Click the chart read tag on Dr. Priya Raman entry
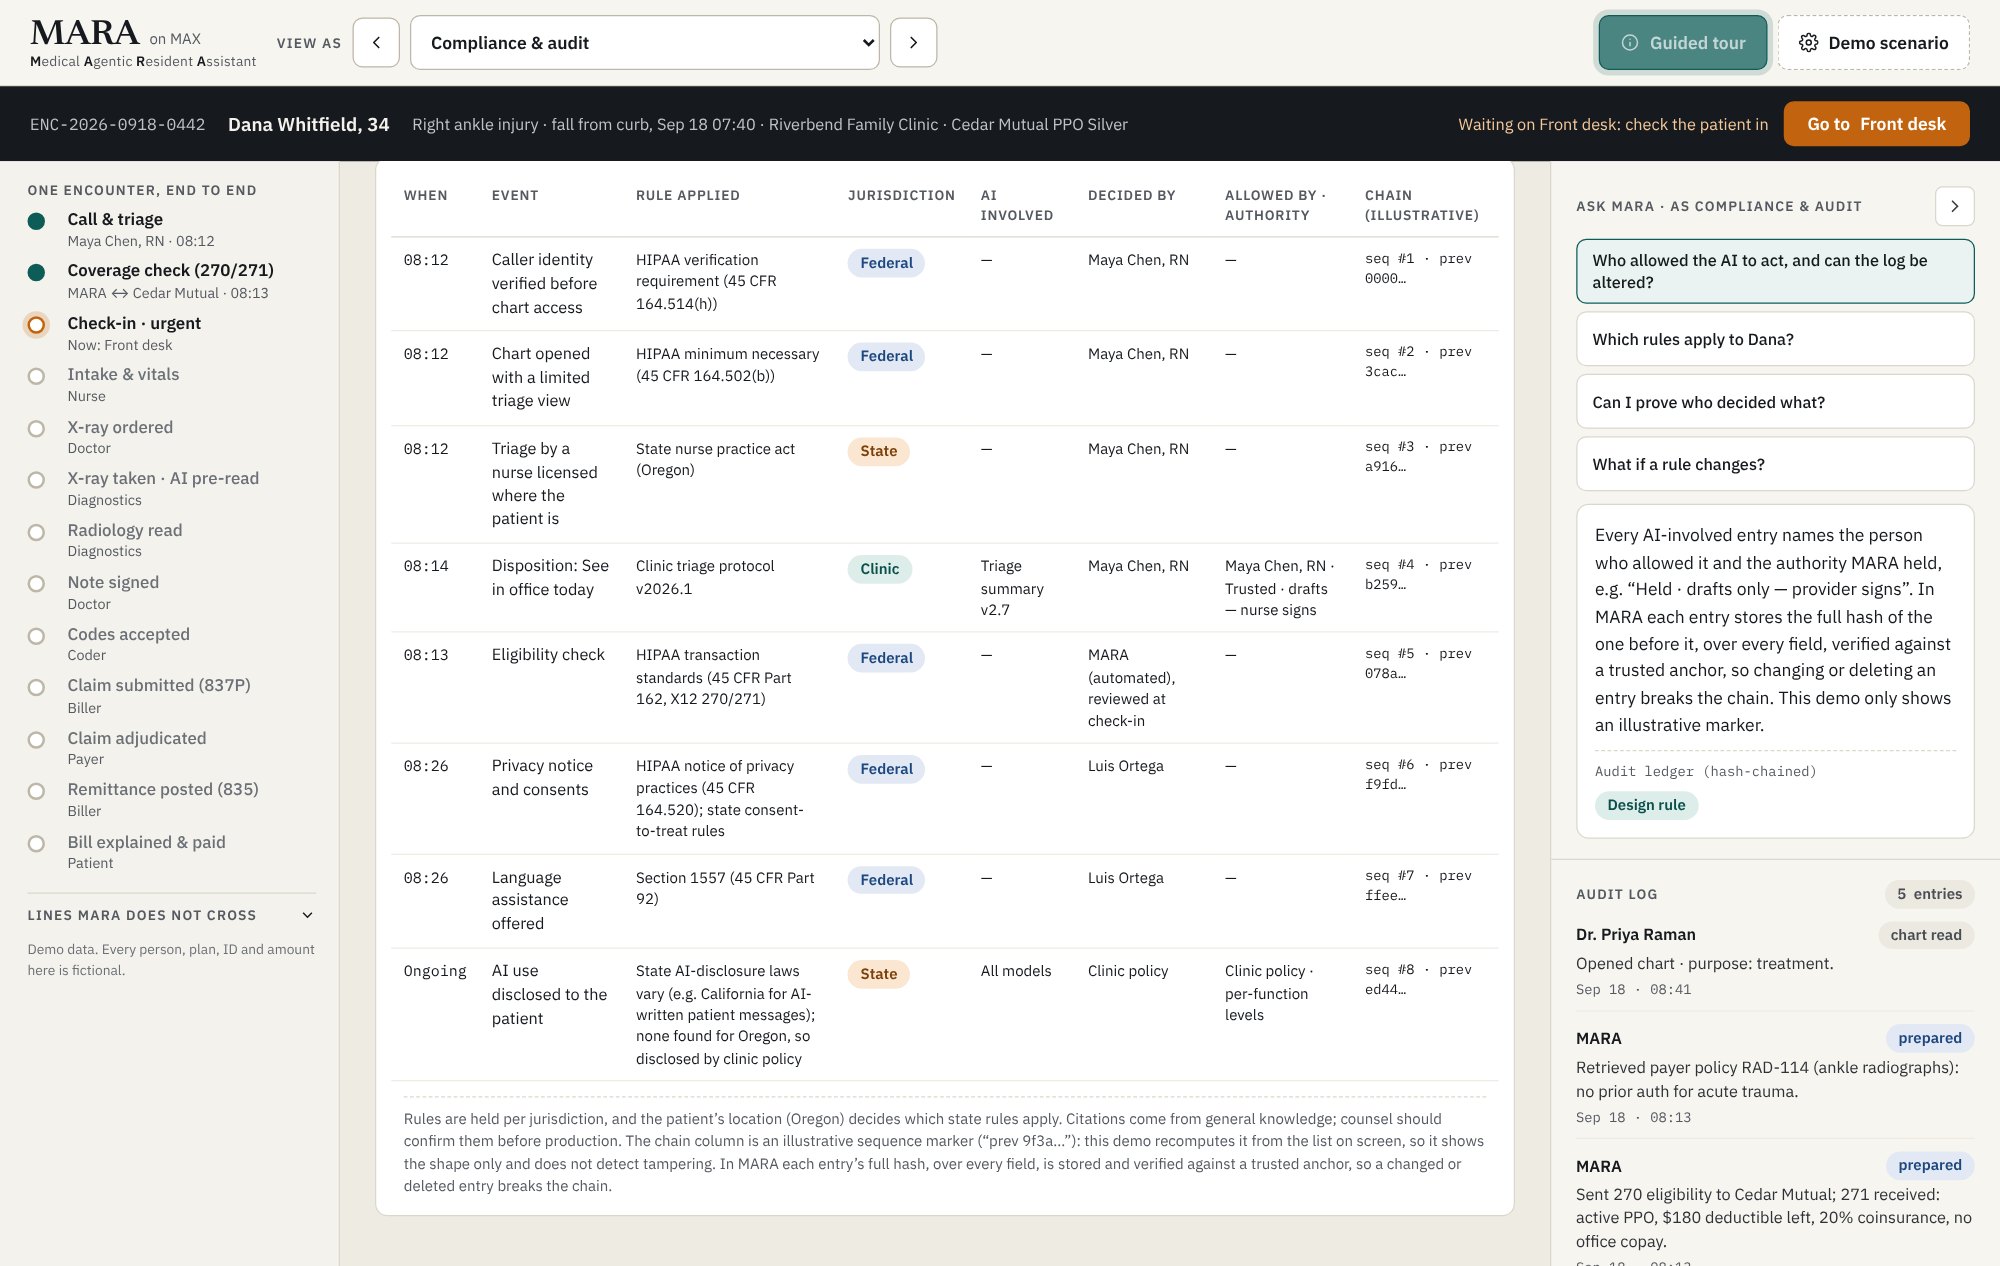 1925,935
